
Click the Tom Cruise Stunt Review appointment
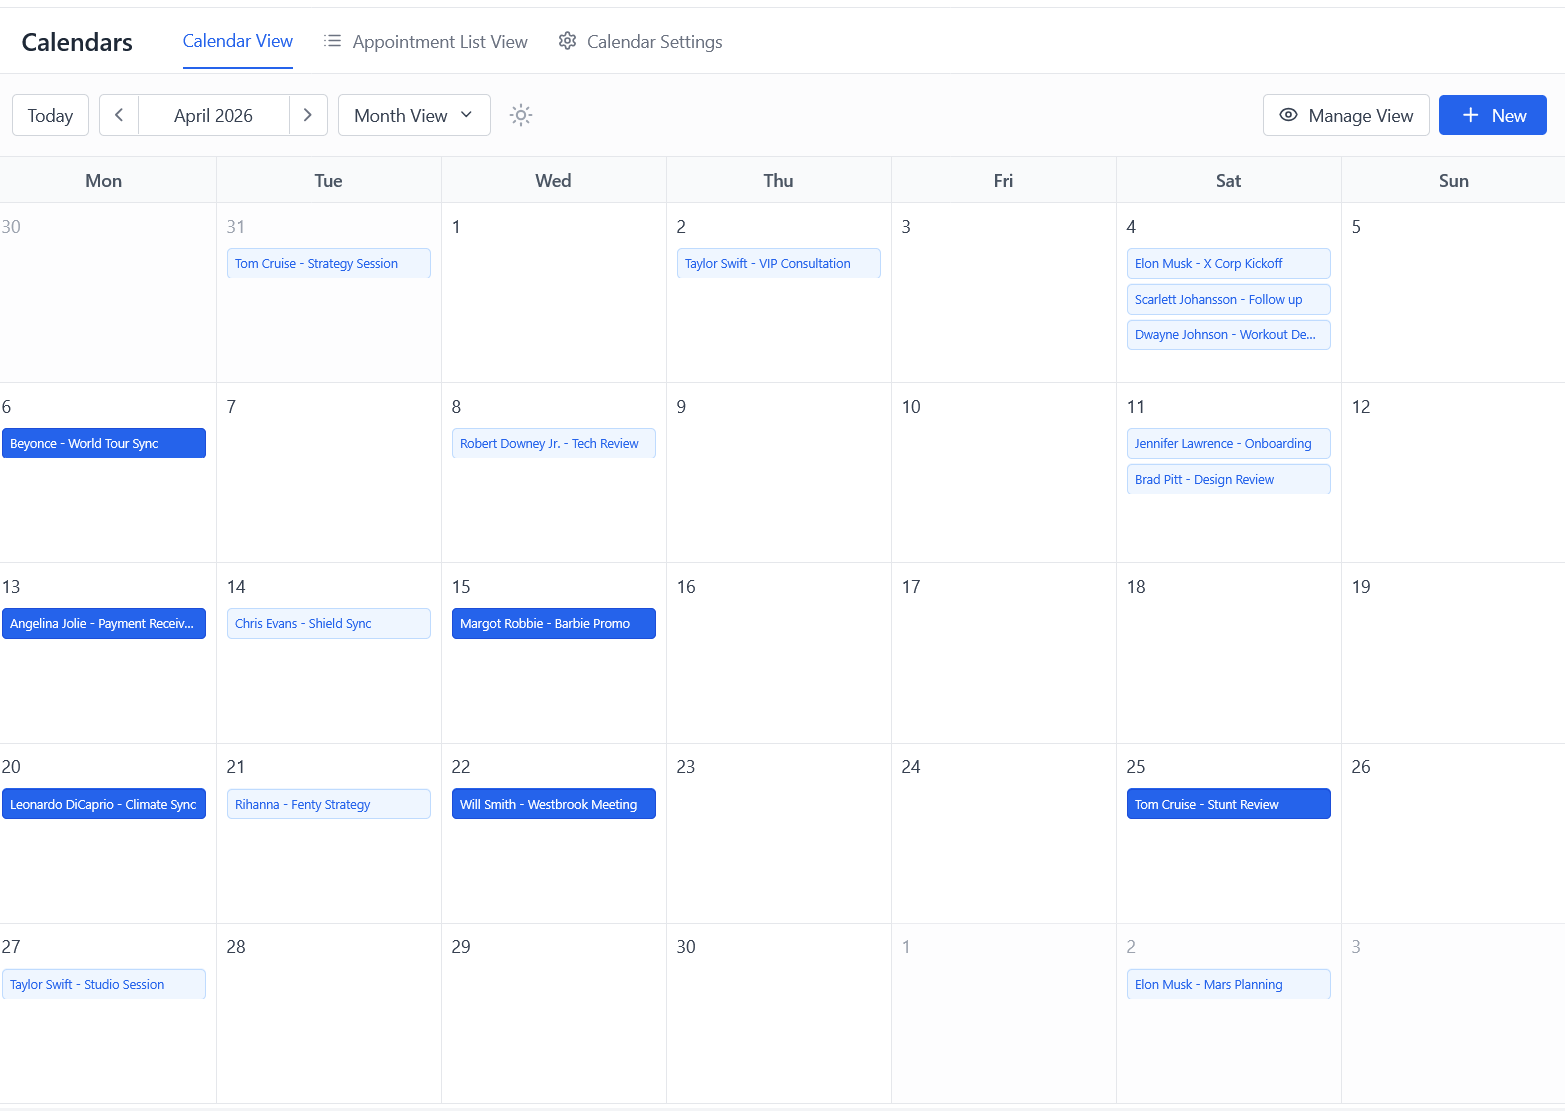[1228, 803]
